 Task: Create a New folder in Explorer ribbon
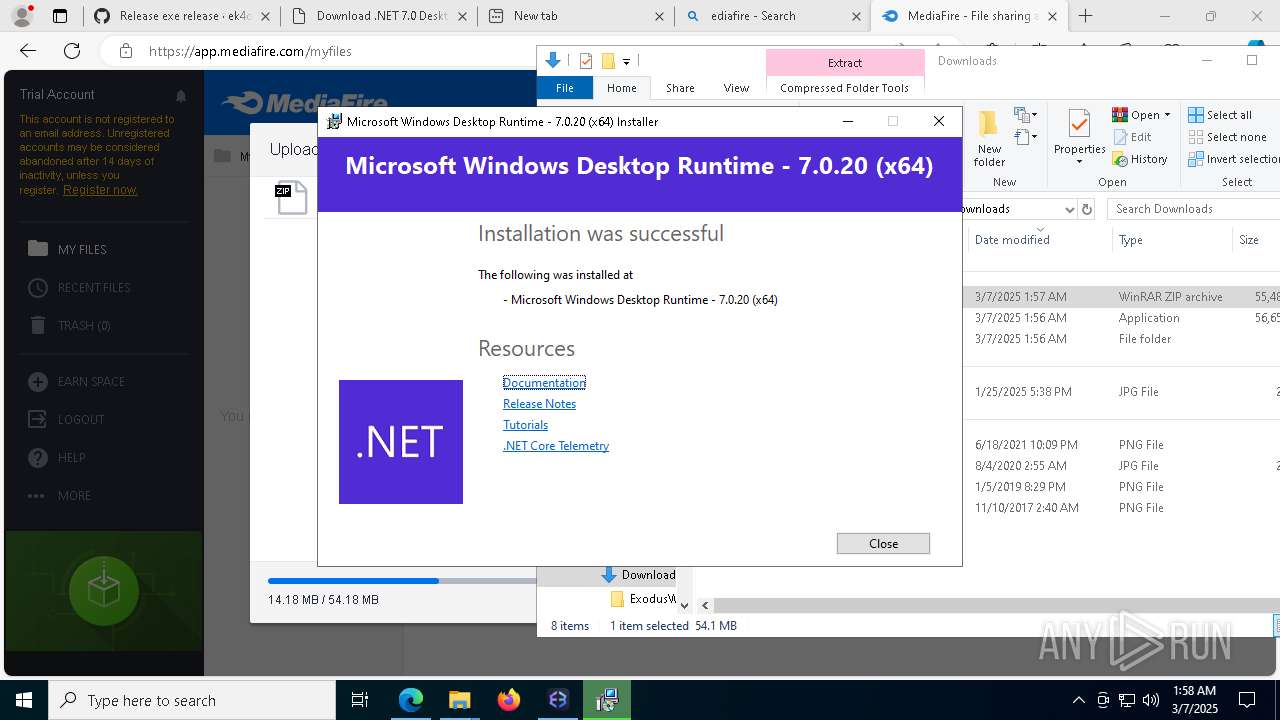click(x=988, y=138)
